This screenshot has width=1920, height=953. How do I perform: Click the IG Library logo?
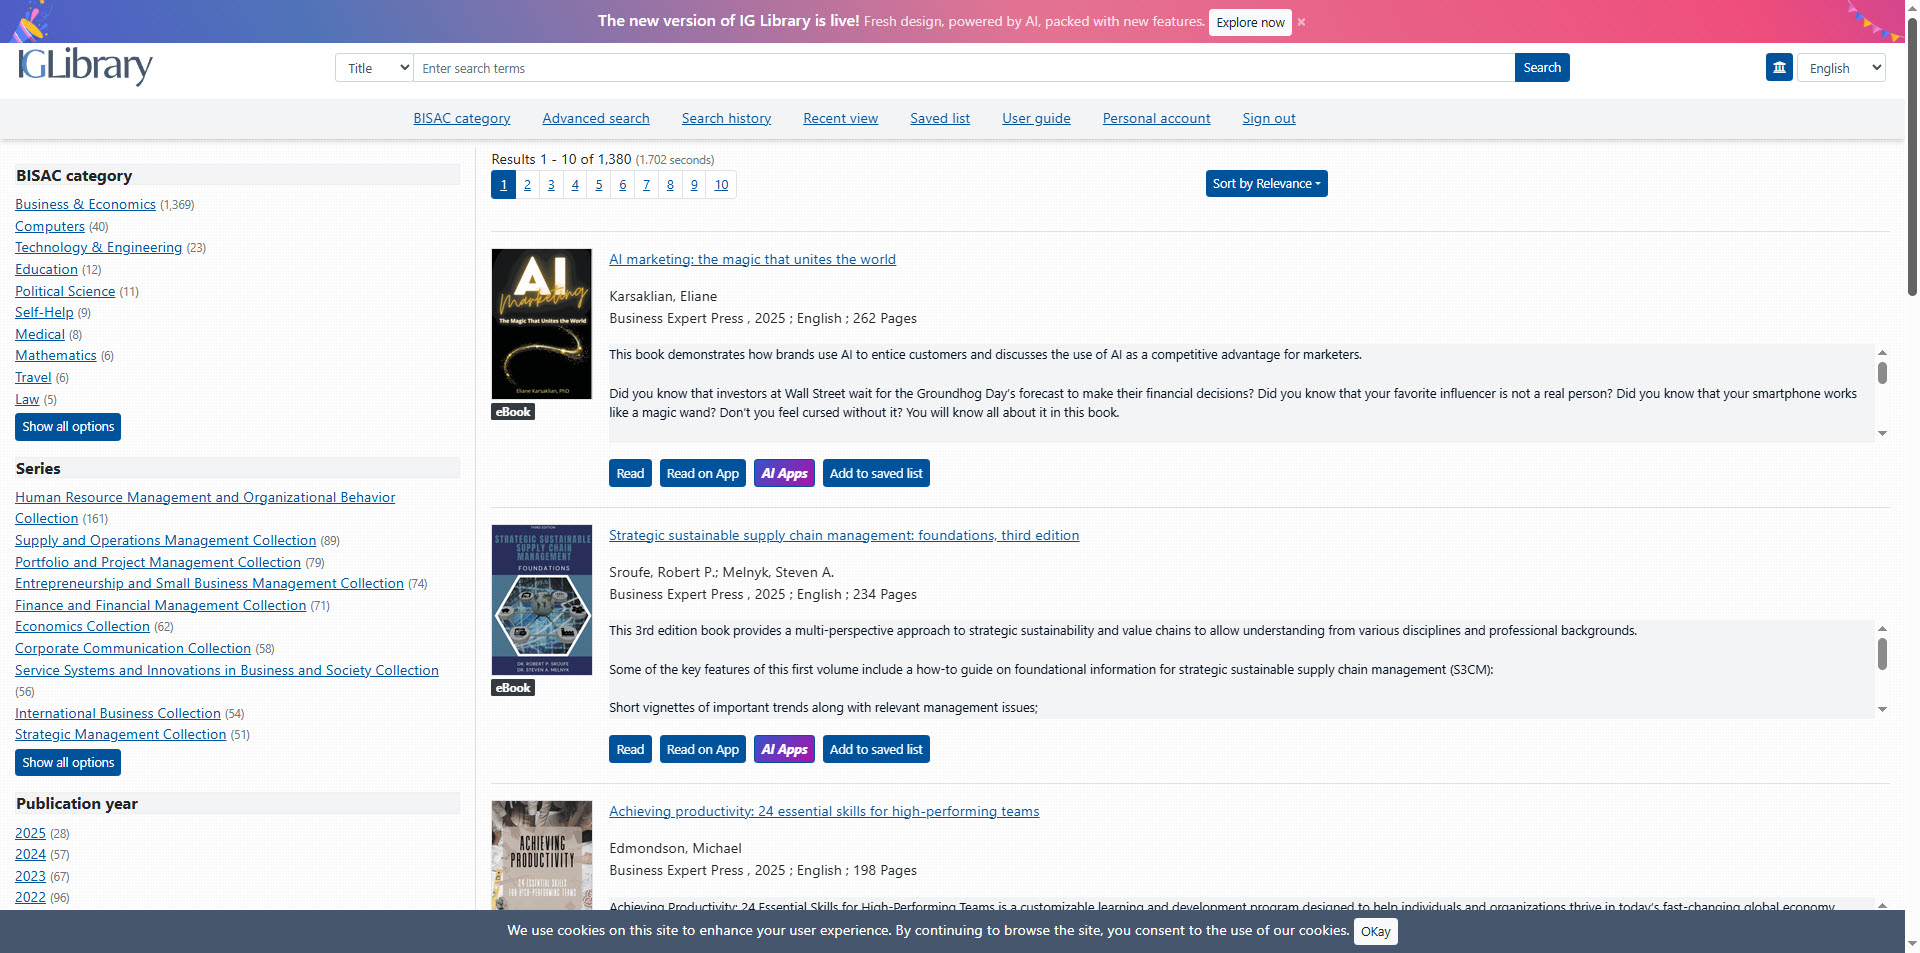(x=85, y=66)
